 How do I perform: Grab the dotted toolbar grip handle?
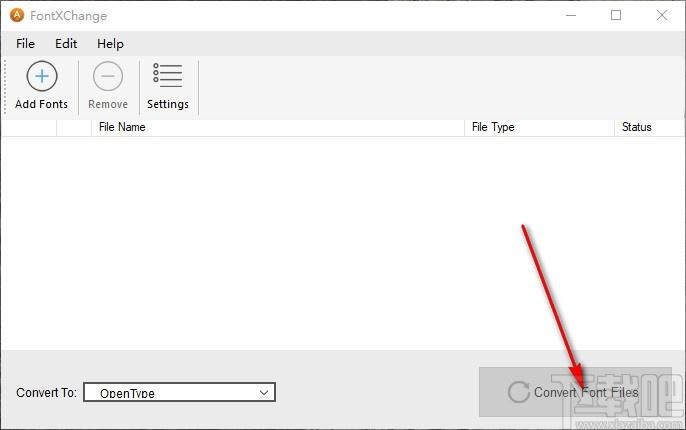(5, 87)
